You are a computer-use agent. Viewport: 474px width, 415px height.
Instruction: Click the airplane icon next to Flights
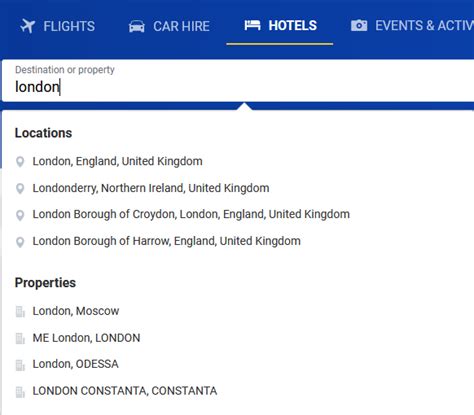coord(27,26)
